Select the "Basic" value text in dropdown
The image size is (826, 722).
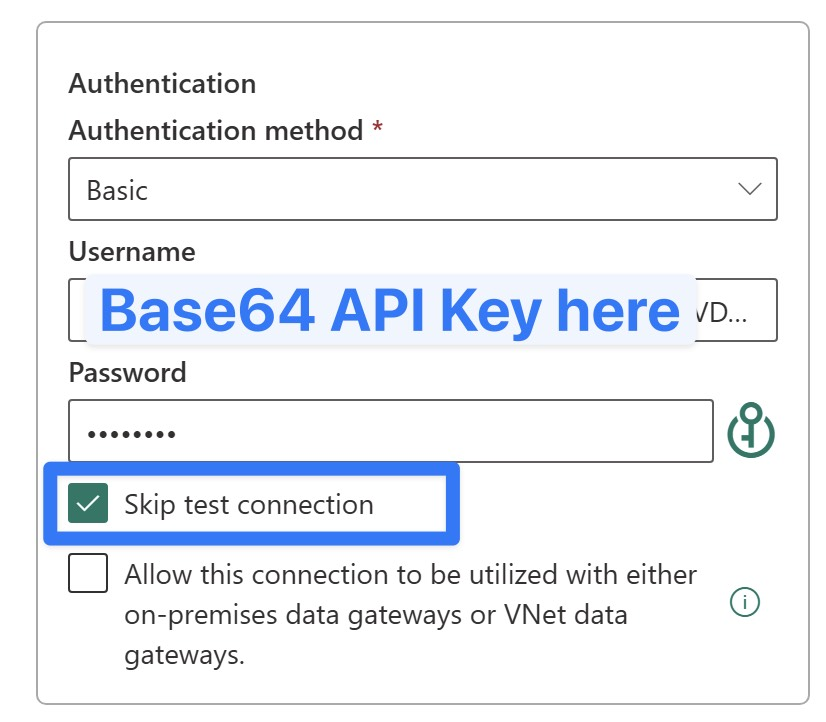(x=117, y=190)
